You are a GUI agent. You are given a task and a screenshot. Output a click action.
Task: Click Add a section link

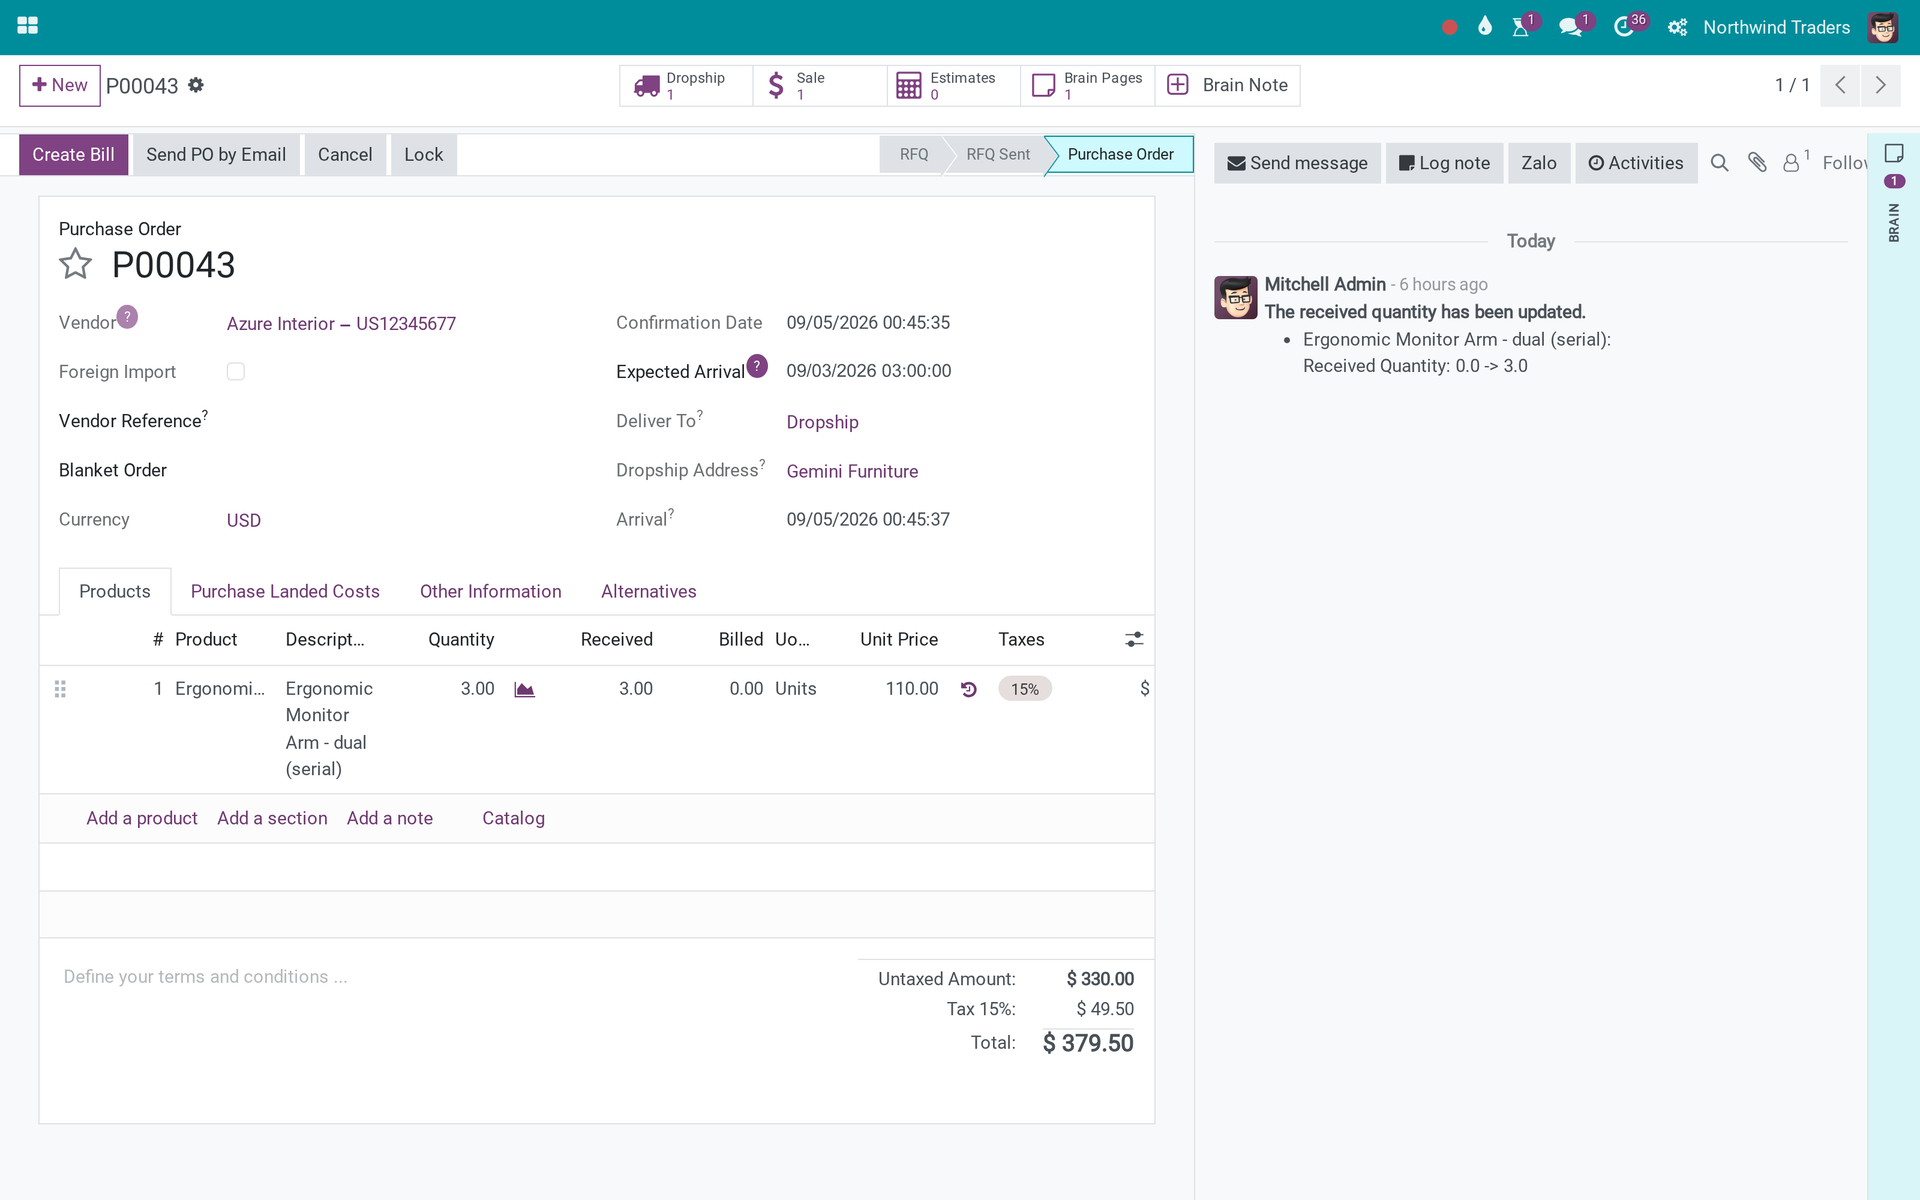pos(272,818)
